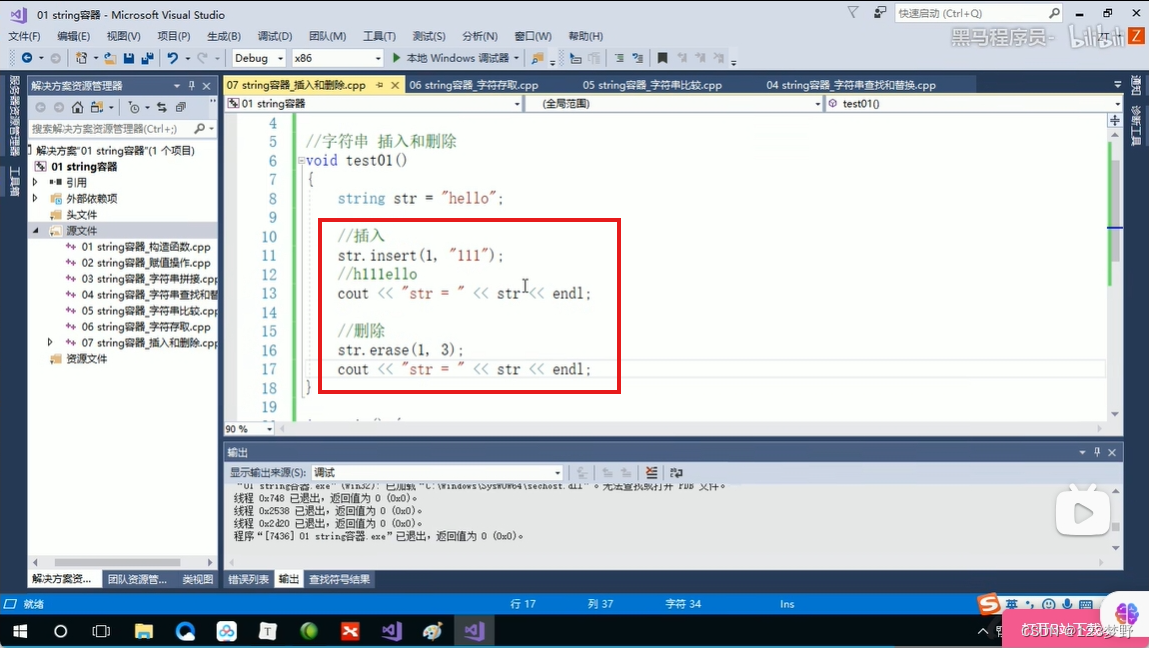Open File Explorer from the taskbar
Viewport: 1149px width, 648px height.
point(144,630)
